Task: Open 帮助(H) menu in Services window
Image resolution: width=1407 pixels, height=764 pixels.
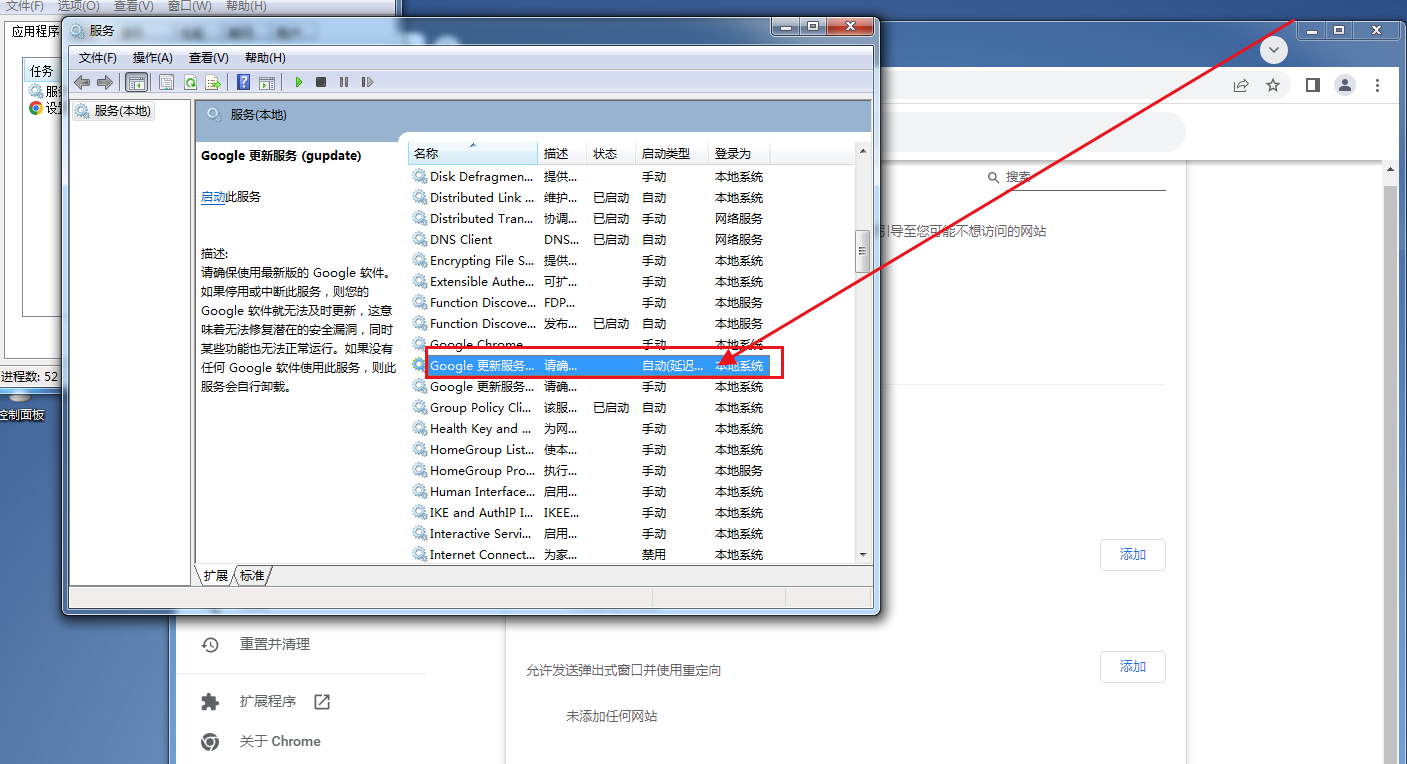Action: click(x=264, y=58)
